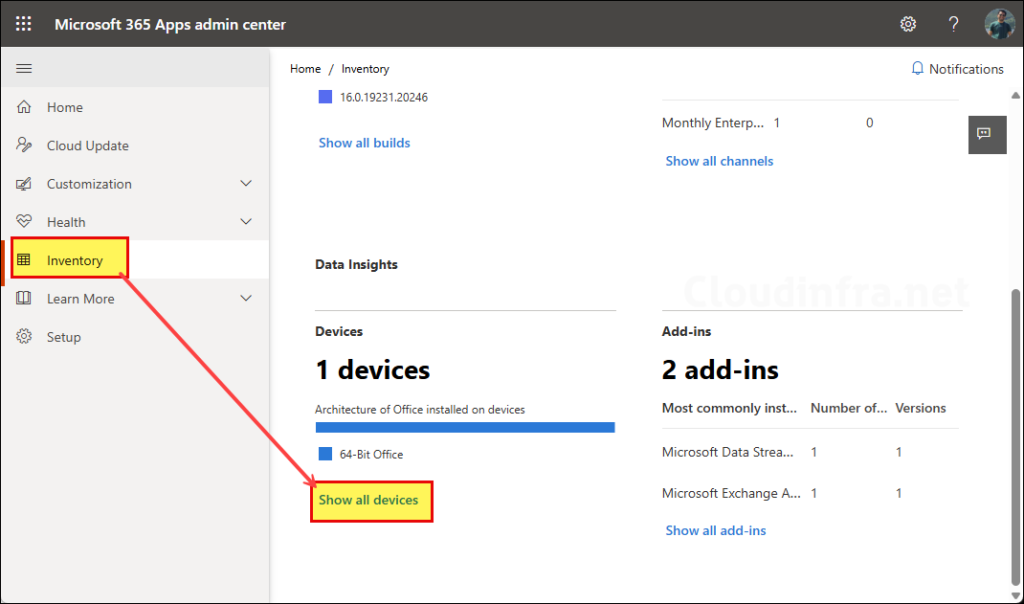Screen dimensions: 1024x604
Task: Open Show all channels link
Action: [x=719, y=161]
